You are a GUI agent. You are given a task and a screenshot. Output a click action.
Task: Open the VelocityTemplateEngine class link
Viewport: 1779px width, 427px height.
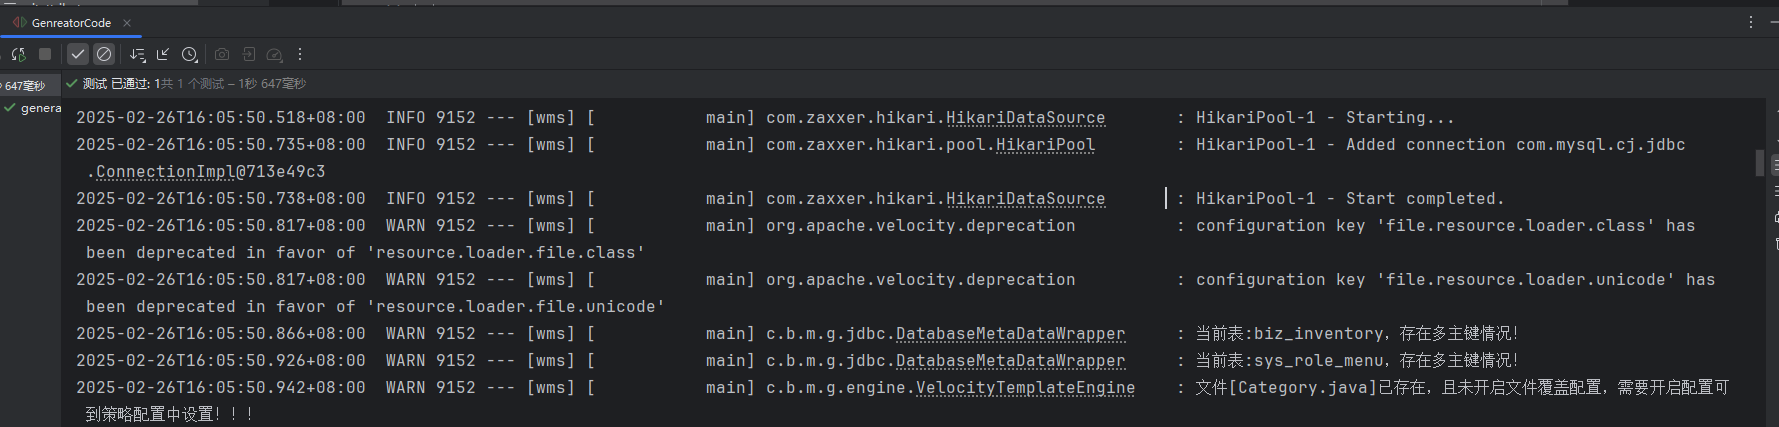point(1025,388)
